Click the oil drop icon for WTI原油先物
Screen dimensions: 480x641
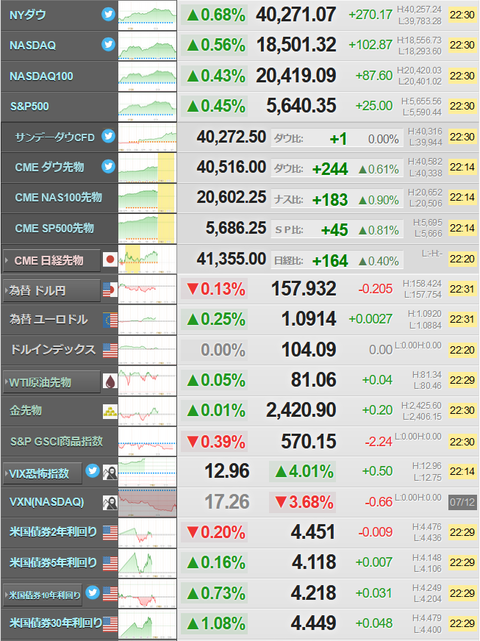[x=110, y=381]
